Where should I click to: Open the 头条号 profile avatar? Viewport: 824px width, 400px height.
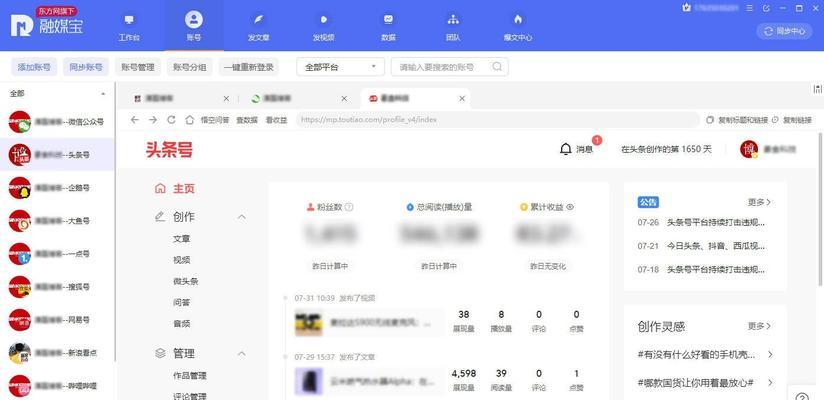click(749, 149)
